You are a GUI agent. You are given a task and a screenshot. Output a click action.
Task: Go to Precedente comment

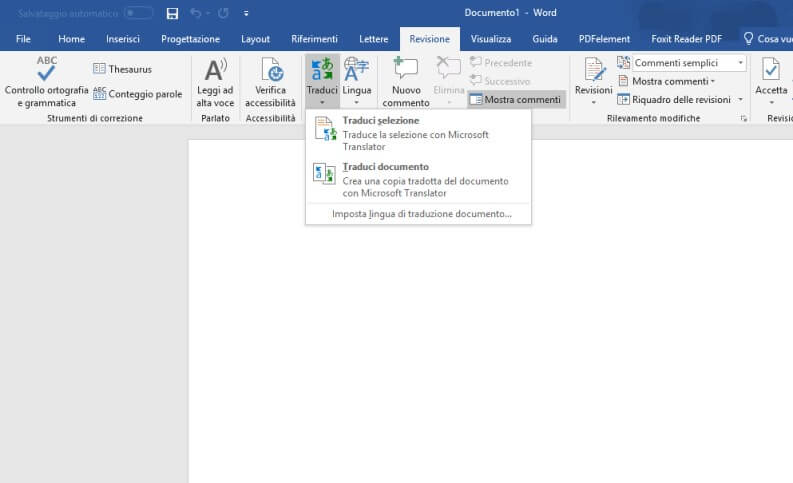pyautogui.click(x=501, y=63)
